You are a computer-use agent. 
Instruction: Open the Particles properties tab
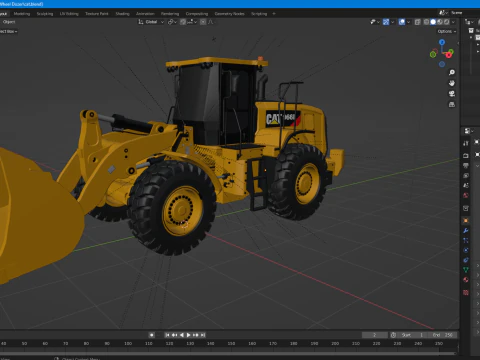pyautogui.click(x=466, y=240)
